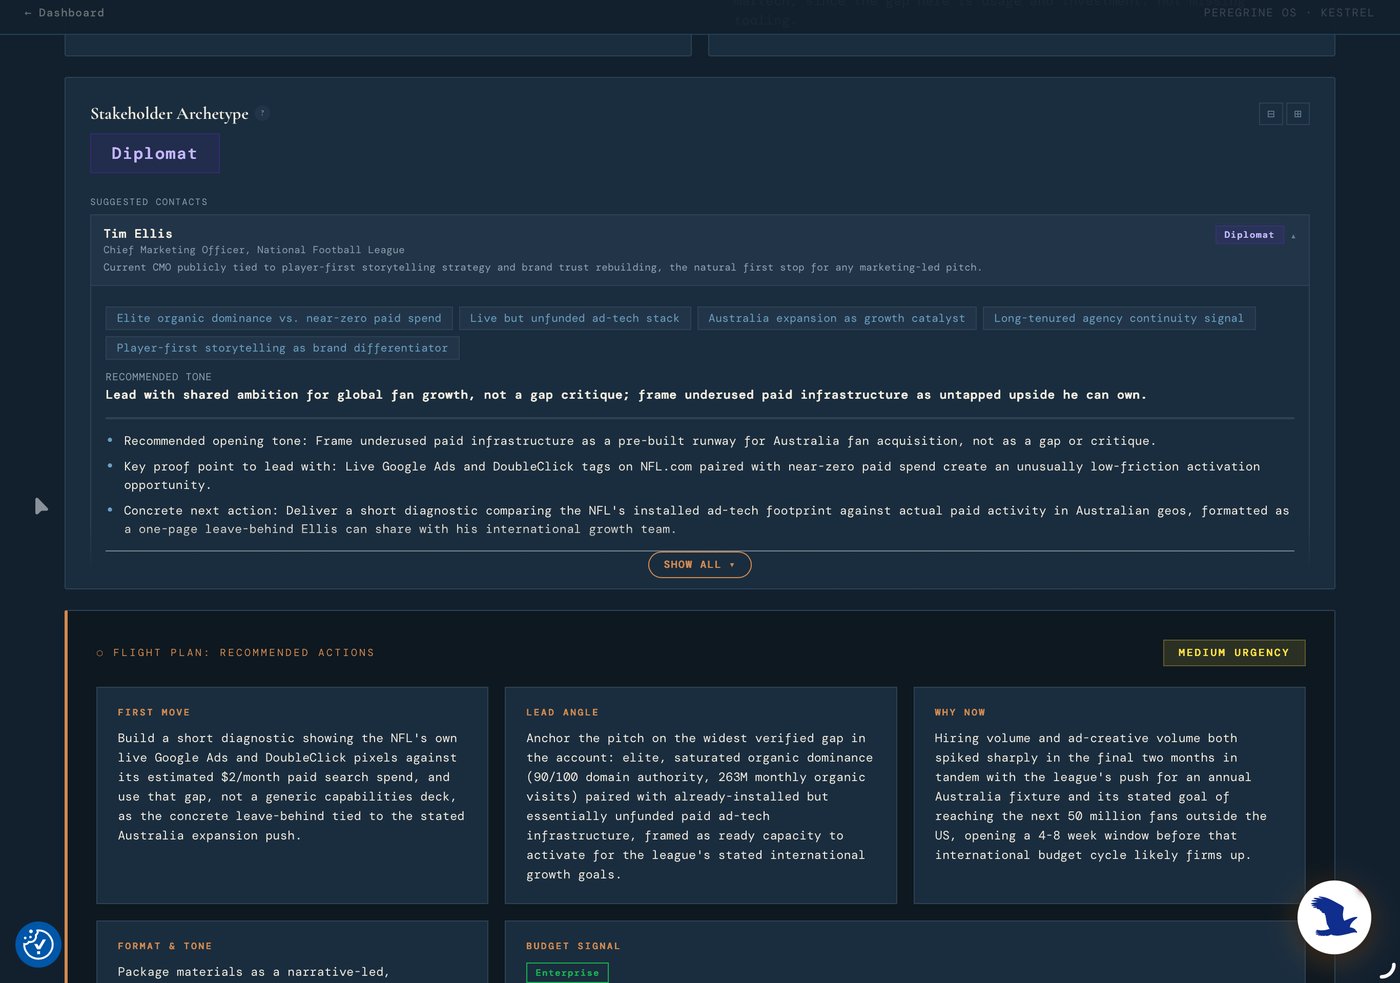Viewport: 1400px width, 983px height.
Task: Expand the card with Show All
Action: coord(700,565)
